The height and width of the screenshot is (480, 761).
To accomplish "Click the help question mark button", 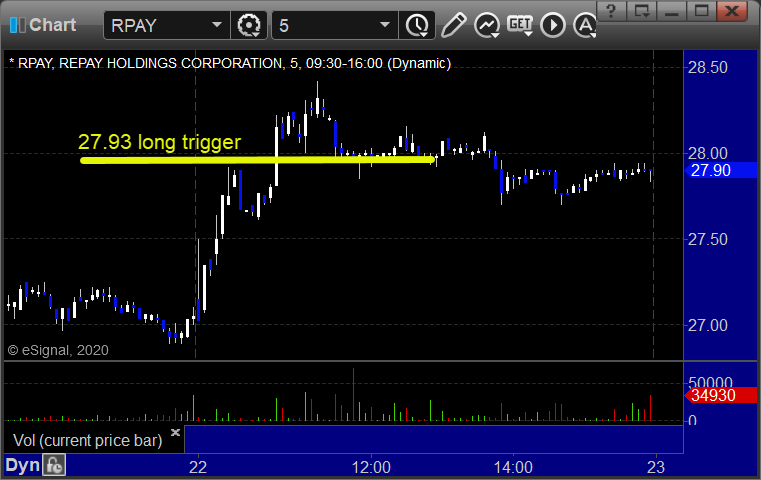I will (611, 11).
